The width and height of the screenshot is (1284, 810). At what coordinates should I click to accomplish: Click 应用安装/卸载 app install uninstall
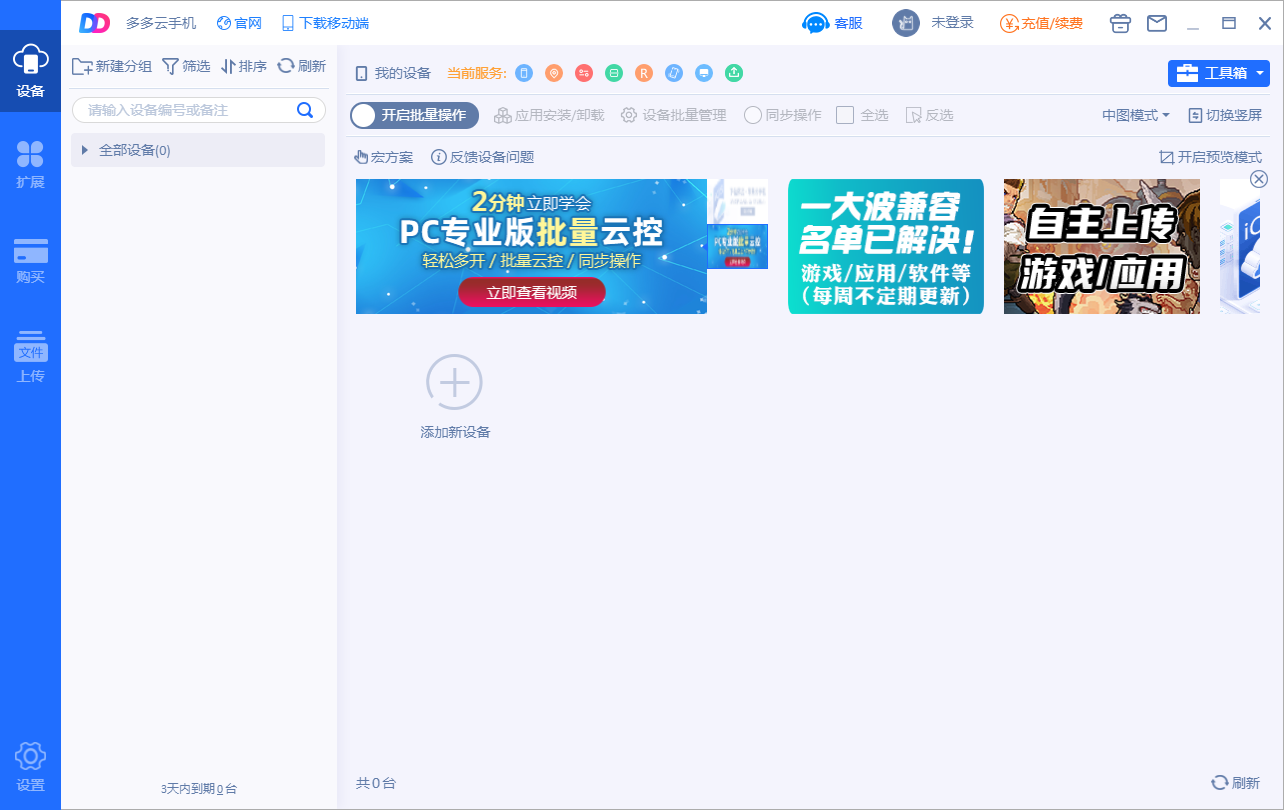(x=549, y=115)
